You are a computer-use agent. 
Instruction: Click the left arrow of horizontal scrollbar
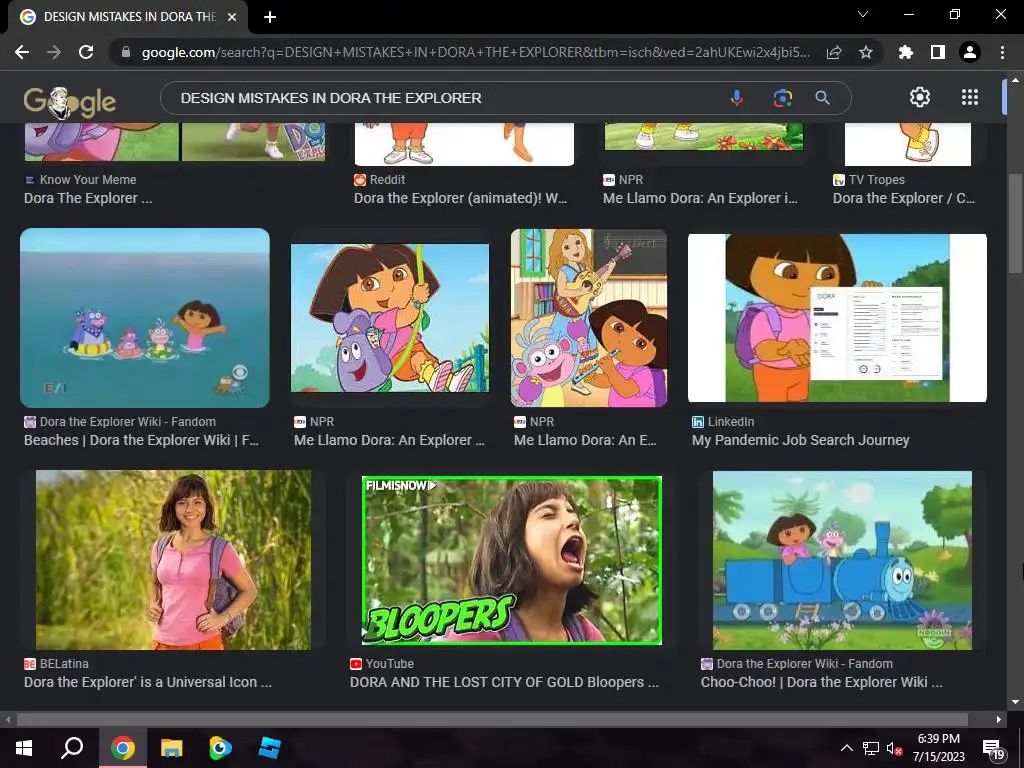8,720
